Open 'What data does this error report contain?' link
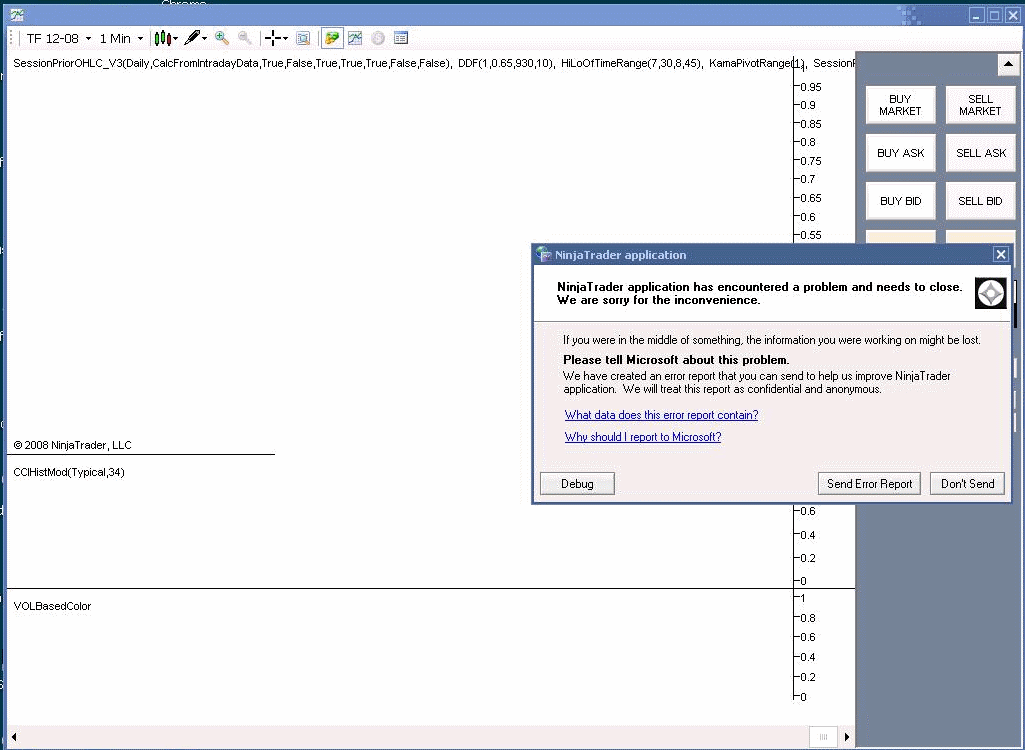Viewport: 1025px width, 750px height. coord(662,415)
